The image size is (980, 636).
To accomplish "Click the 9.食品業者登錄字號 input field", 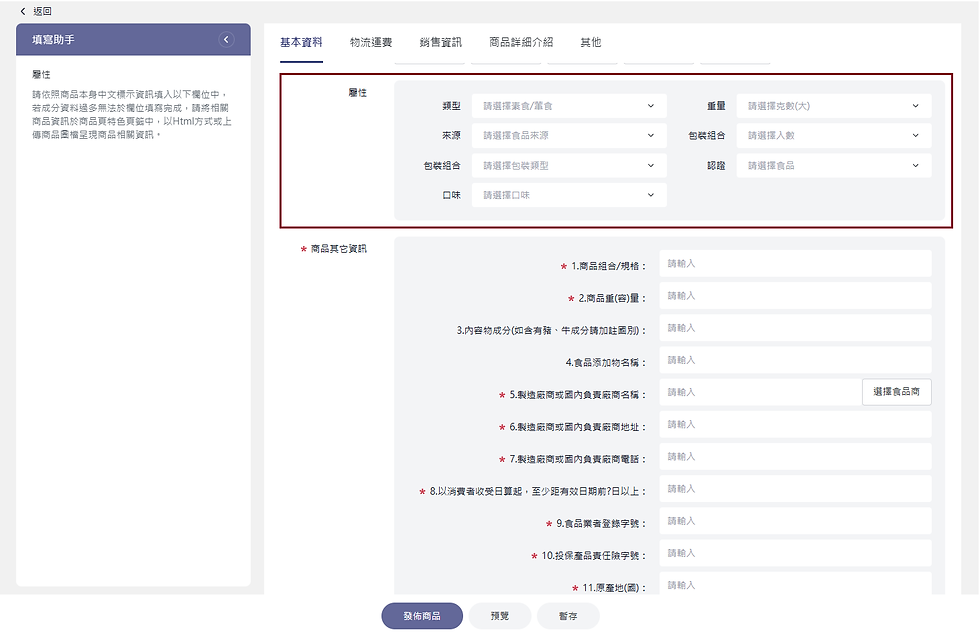I will pyautogui.click(x=795, y=521).
